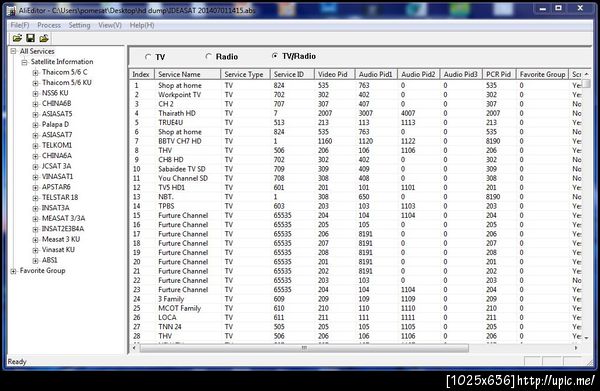
Task: Select the Vinasat KU tree item
Action: (x=58, y=249)
